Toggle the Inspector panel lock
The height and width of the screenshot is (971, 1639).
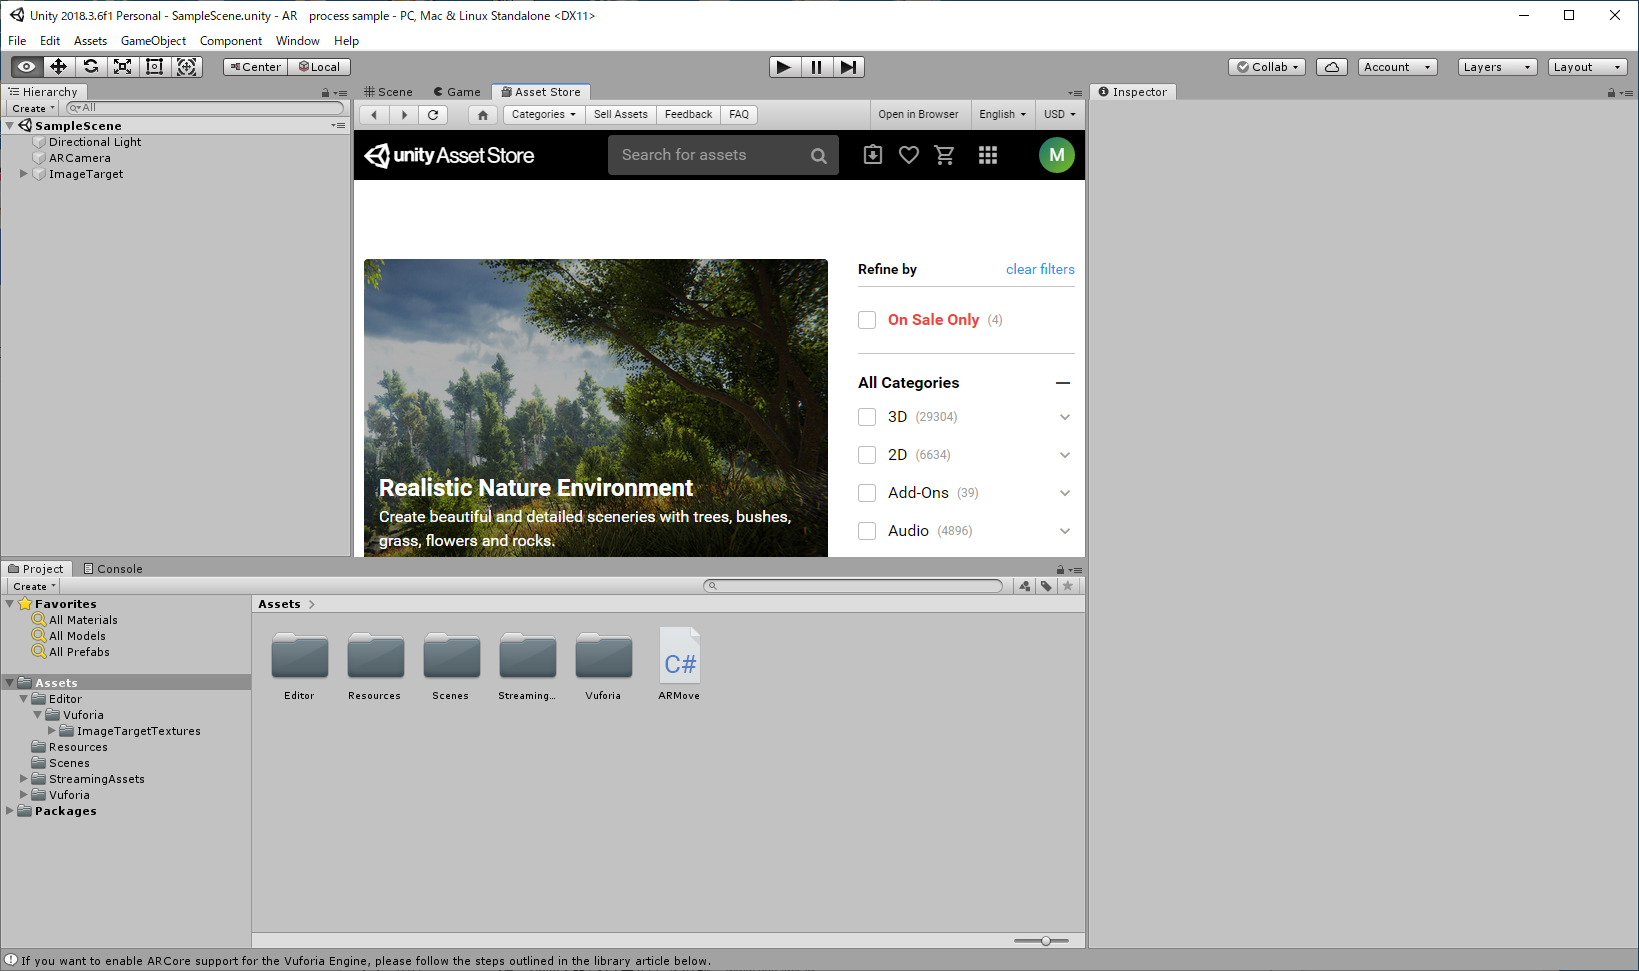click(x=1611, y=93)
